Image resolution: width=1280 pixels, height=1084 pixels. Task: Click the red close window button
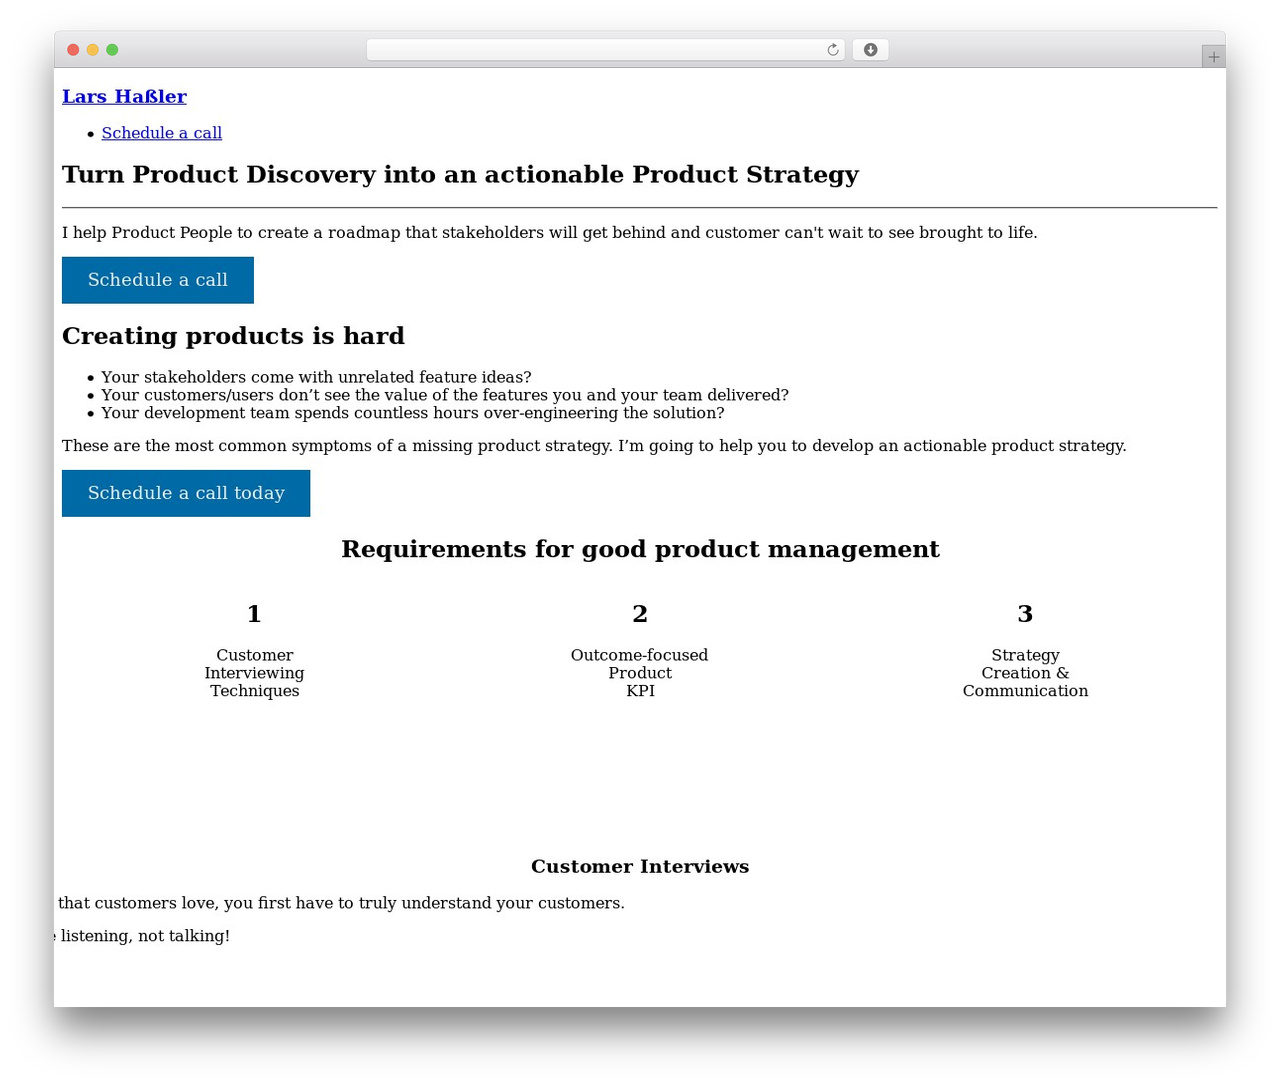tap(73, 50)
